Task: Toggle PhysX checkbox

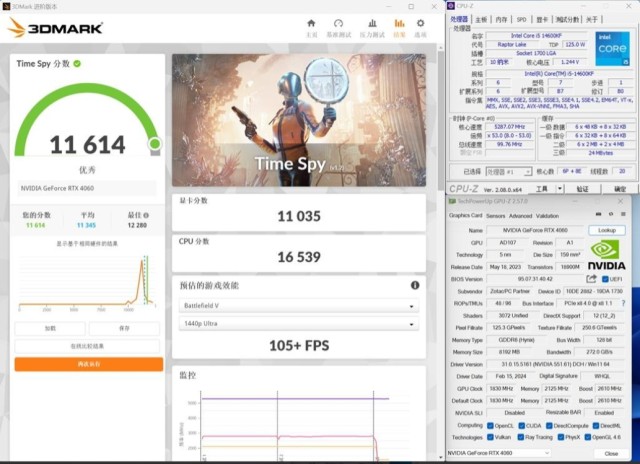Action: [x=561, y=437]
